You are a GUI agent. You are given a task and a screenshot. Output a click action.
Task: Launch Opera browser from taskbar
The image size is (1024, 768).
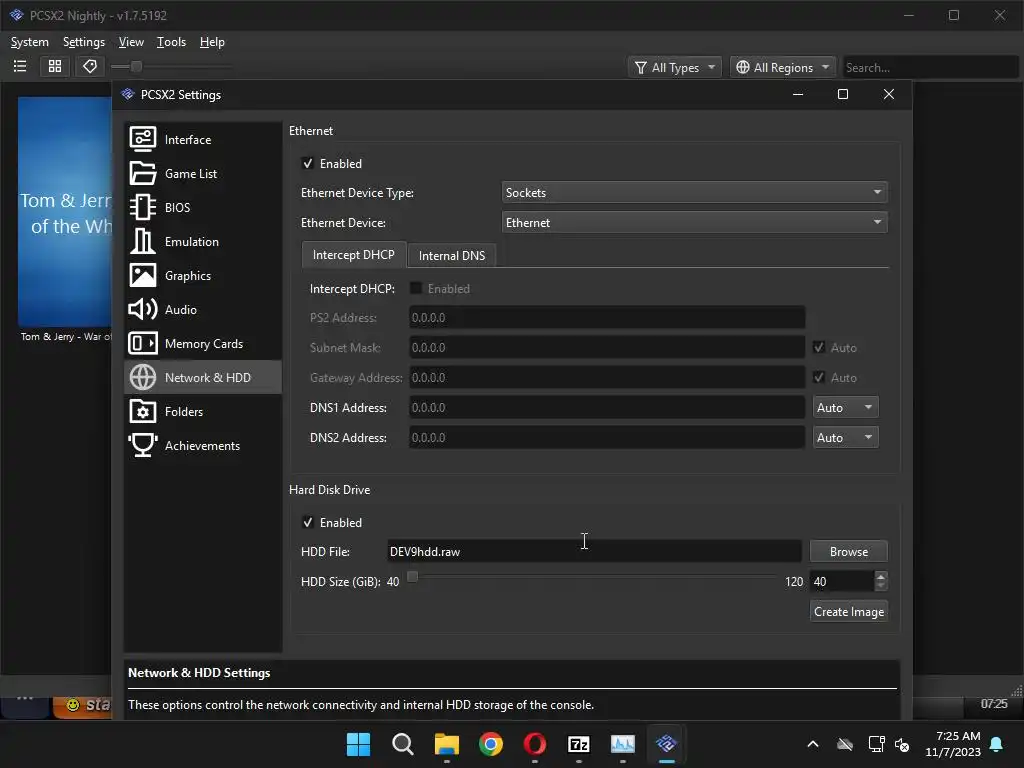[535, 744]
